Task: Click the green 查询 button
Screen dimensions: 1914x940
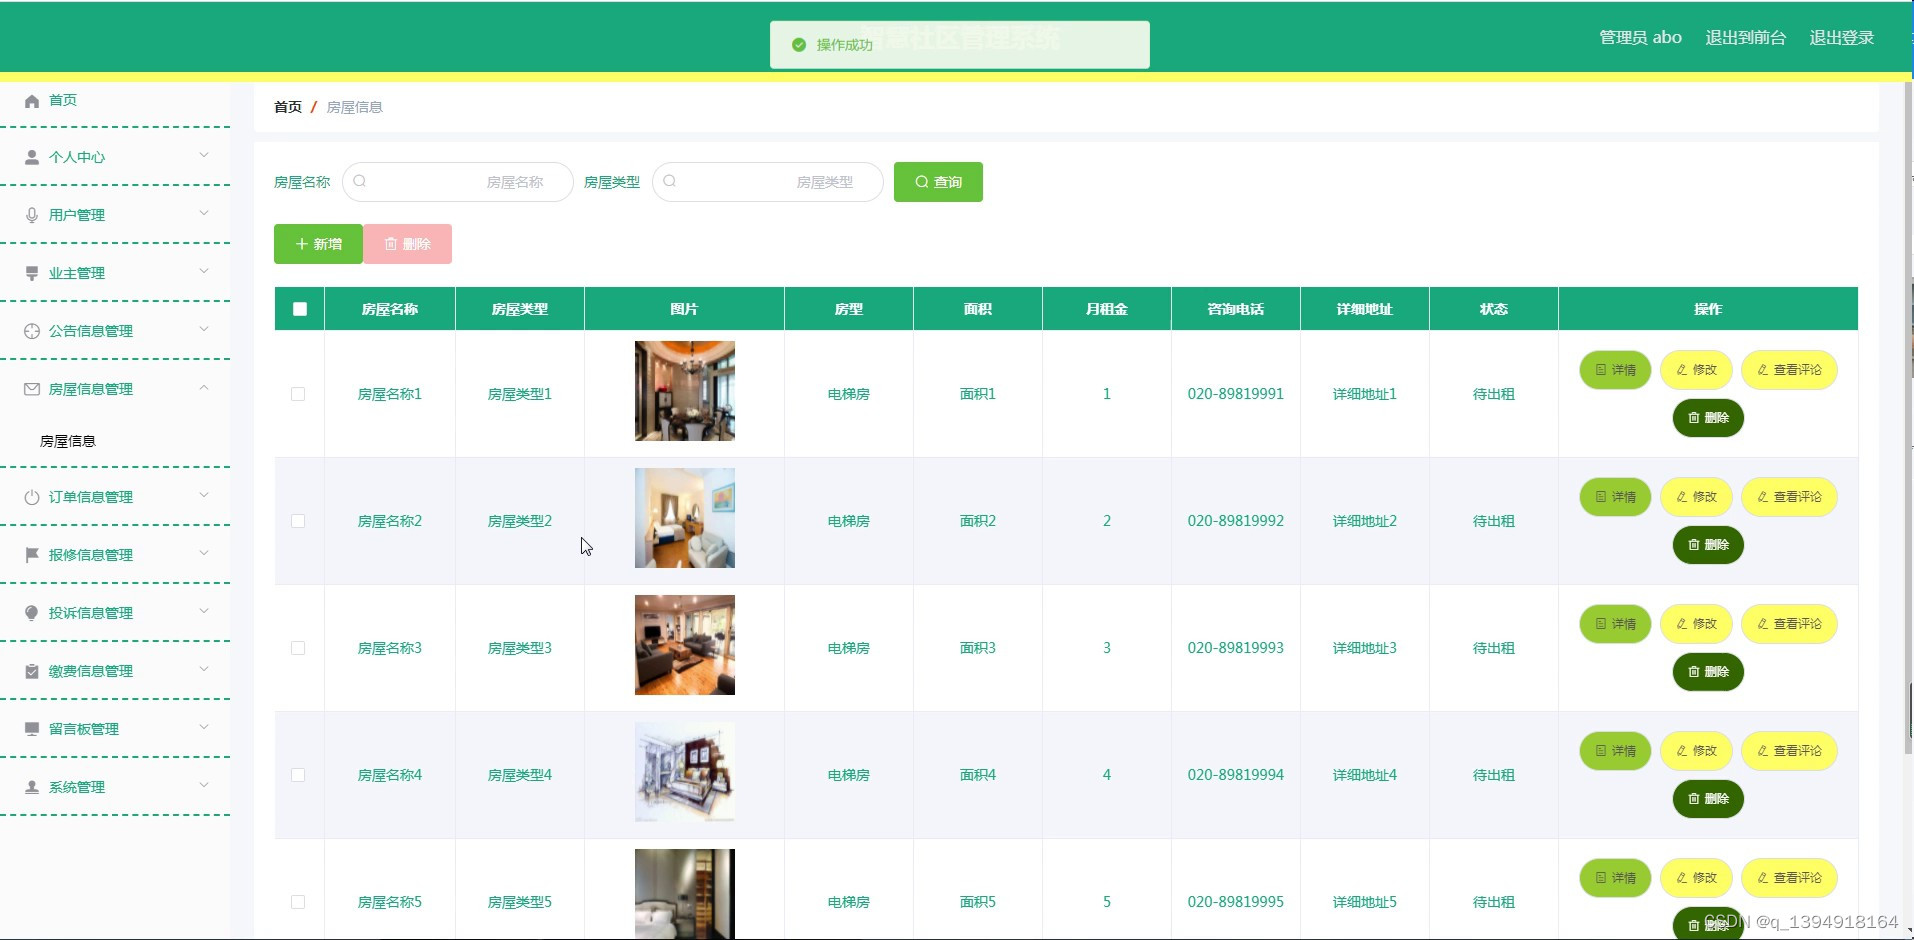Action: tap(938, 182)
